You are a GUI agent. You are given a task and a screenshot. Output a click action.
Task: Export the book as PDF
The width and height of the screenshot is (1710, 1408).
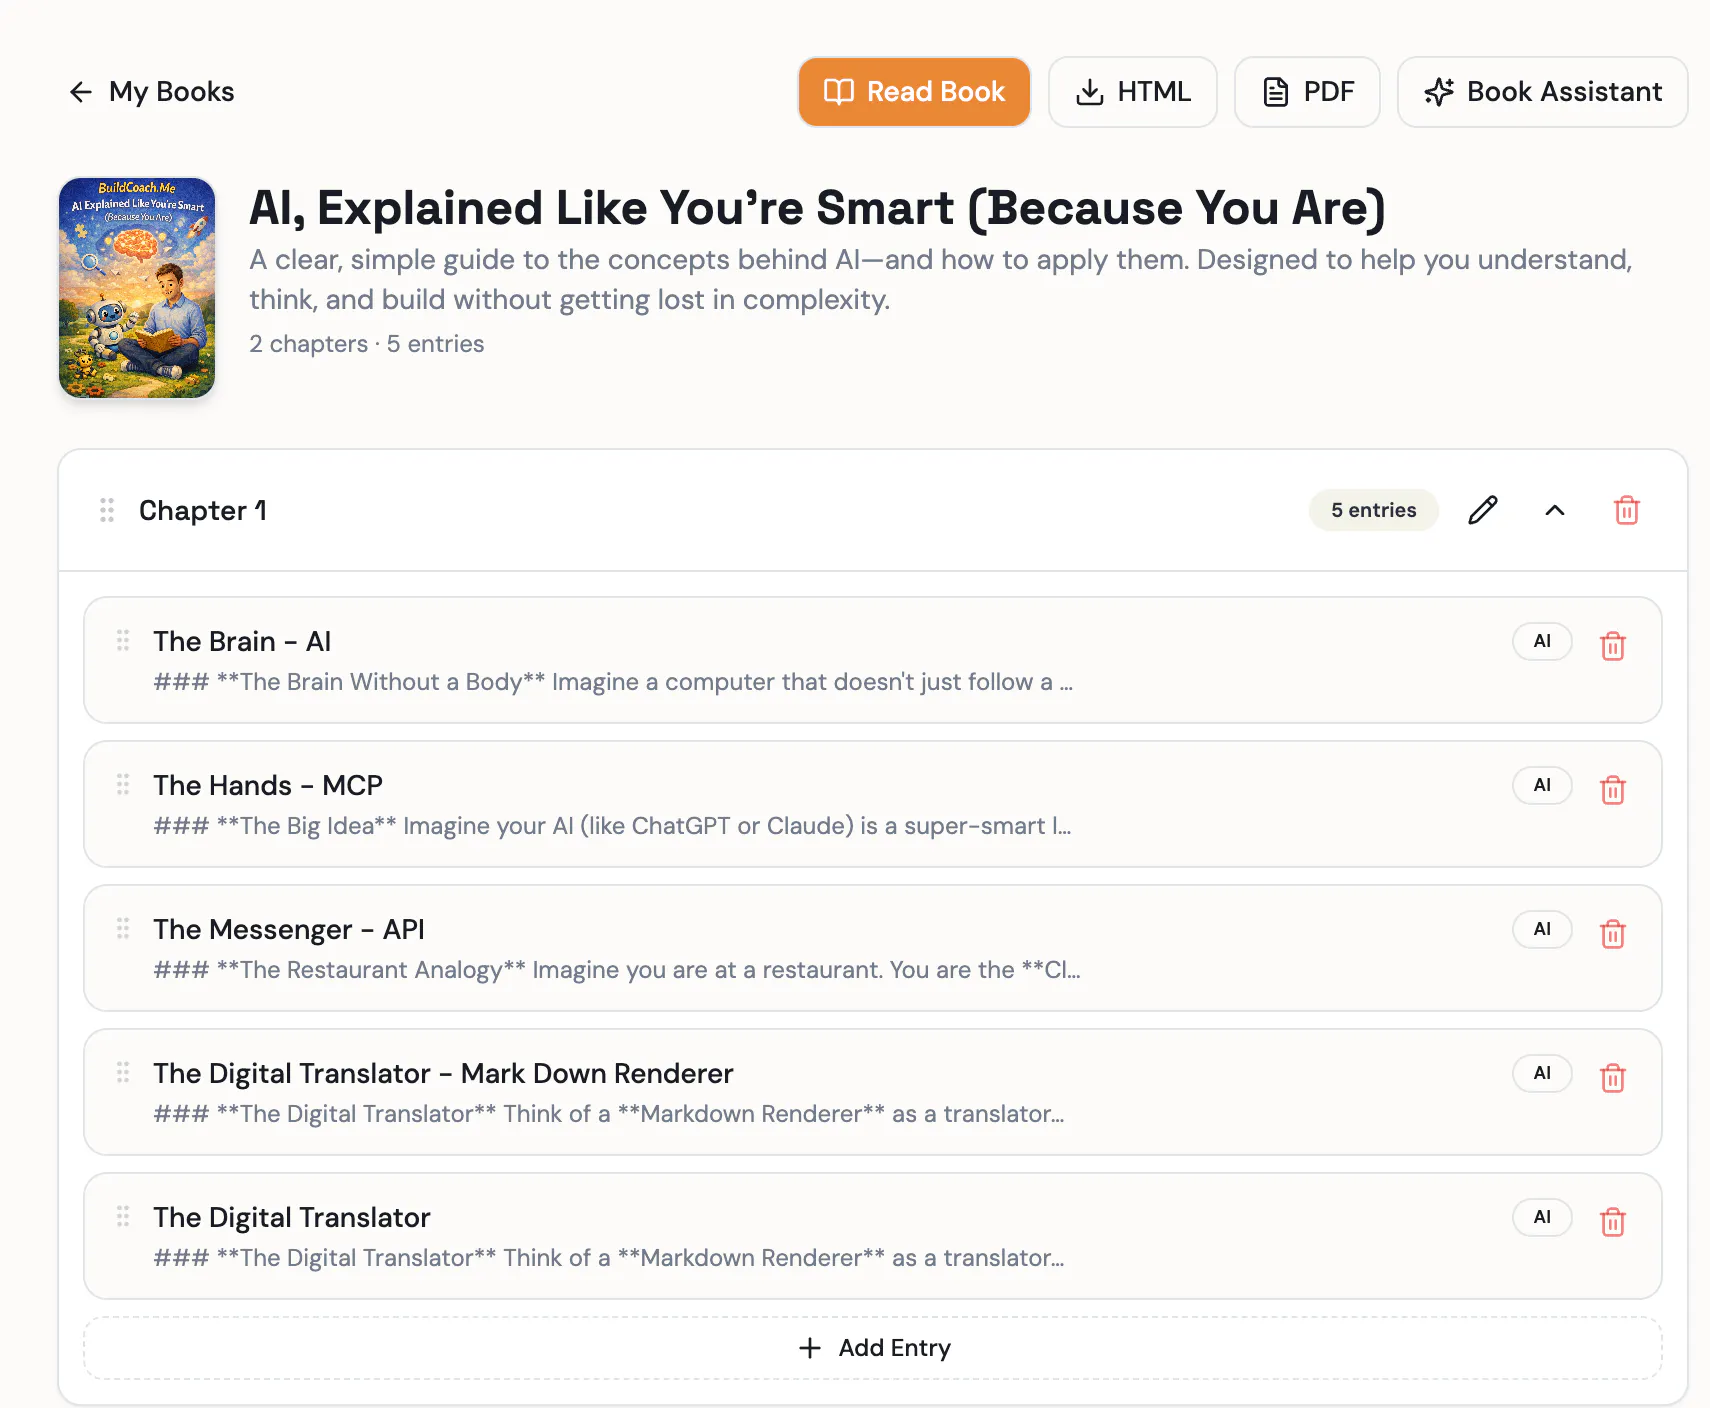click(1307, 92)
